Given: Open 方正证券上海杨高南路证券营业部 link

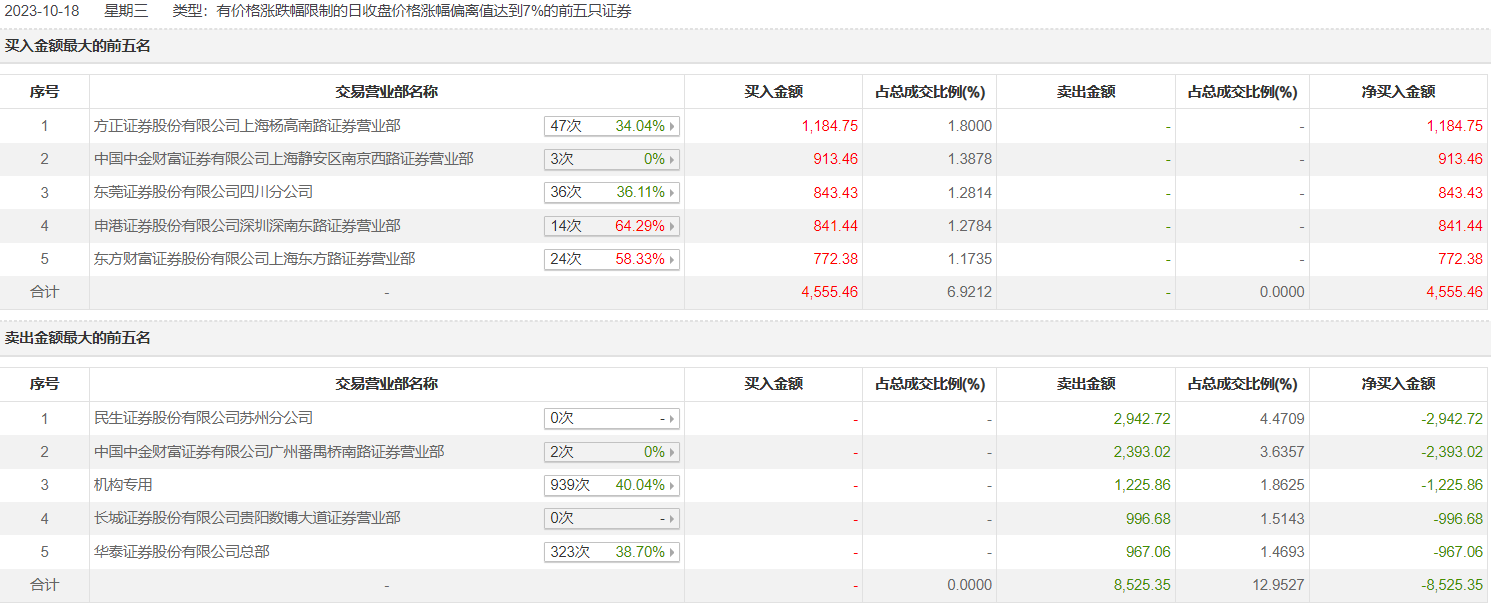Looking at the screenshot, I should click(247, 126).
